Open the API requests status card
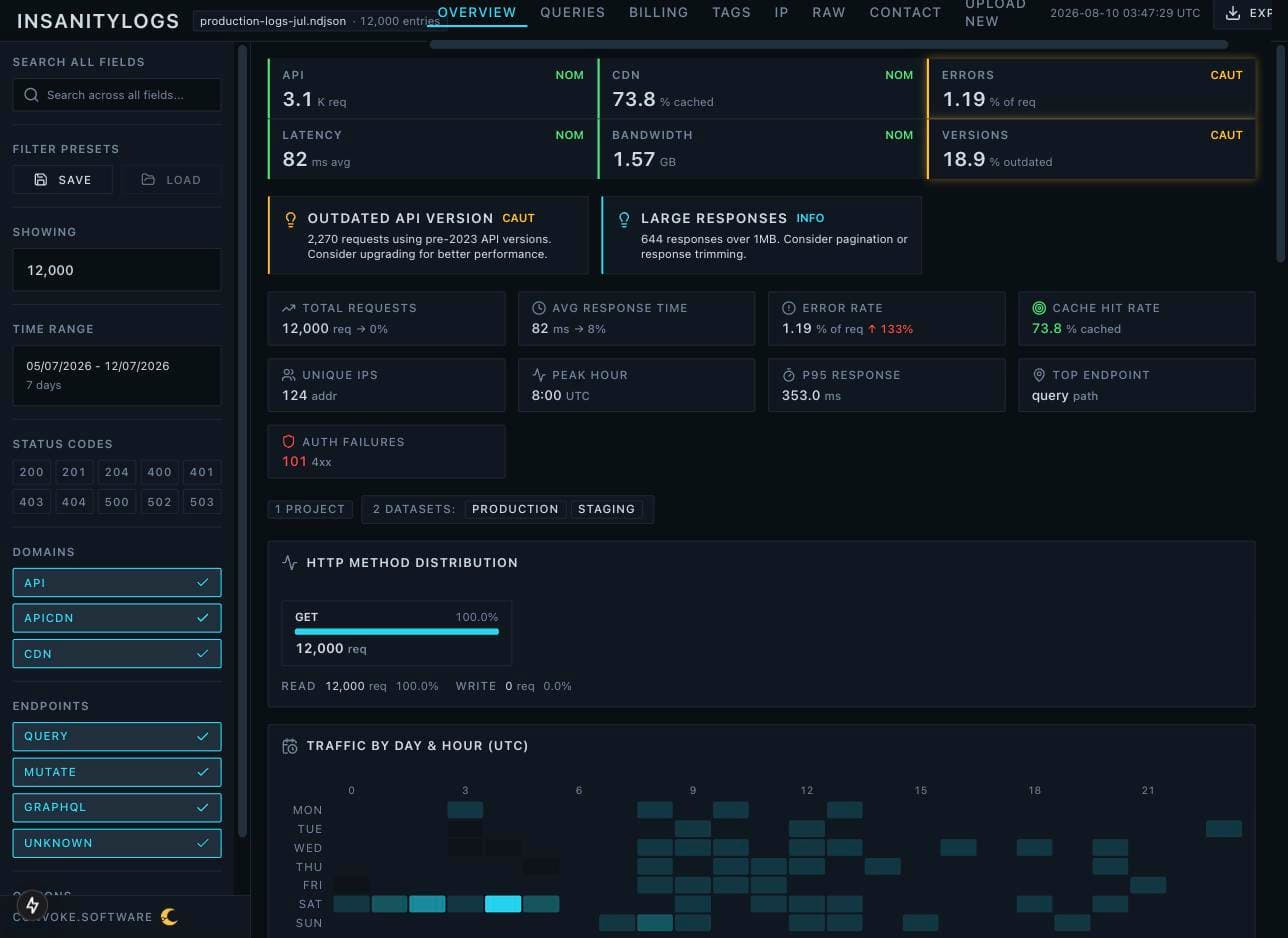Screen dimensions: 1288x938 coord(432,88)
